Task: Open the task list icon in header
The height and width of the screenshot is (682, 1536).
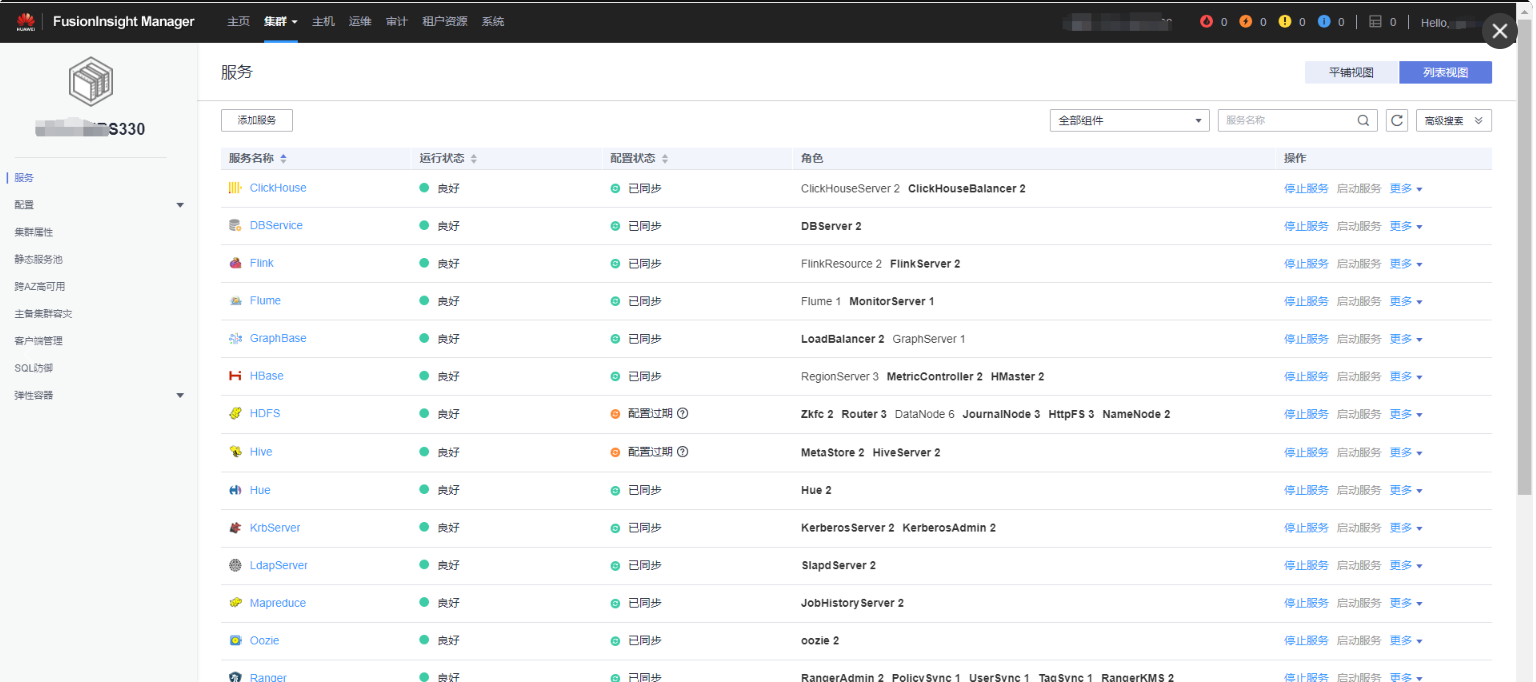Action: tap(1375, 21)
